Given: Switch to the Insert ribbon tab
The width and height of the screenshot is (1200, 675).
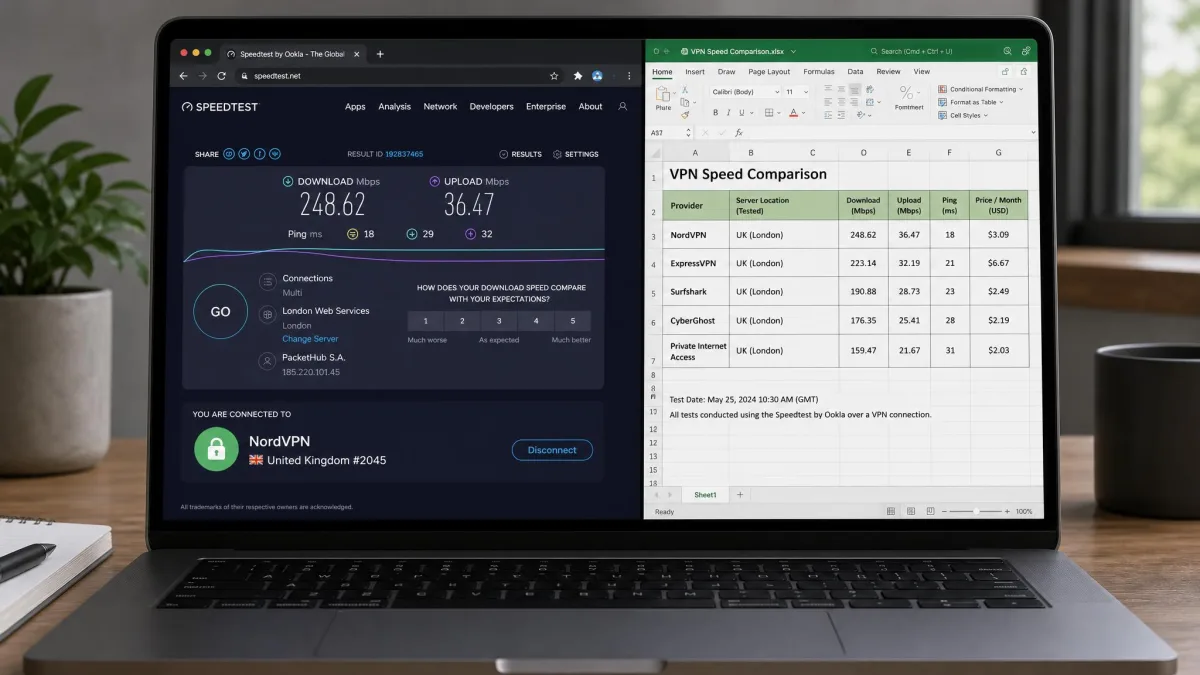Looking at the screenshot, I should 695,72.
